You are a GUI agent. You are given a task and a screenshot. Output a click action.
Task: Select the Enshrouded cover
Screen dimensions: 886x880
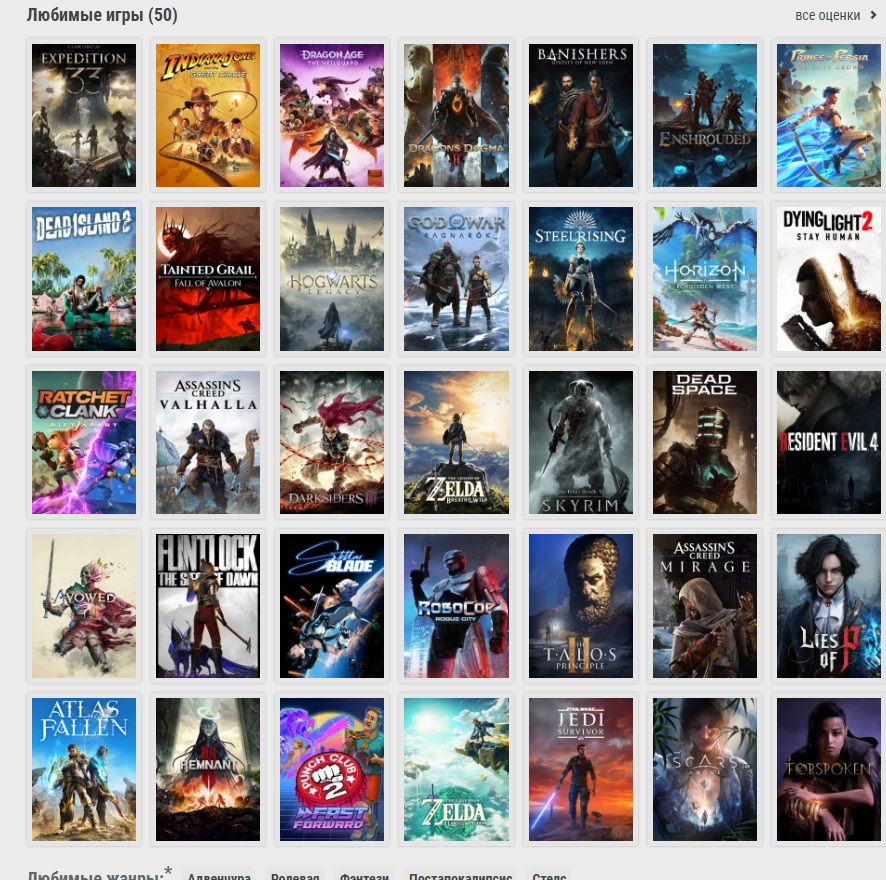(x=705, y=115)
